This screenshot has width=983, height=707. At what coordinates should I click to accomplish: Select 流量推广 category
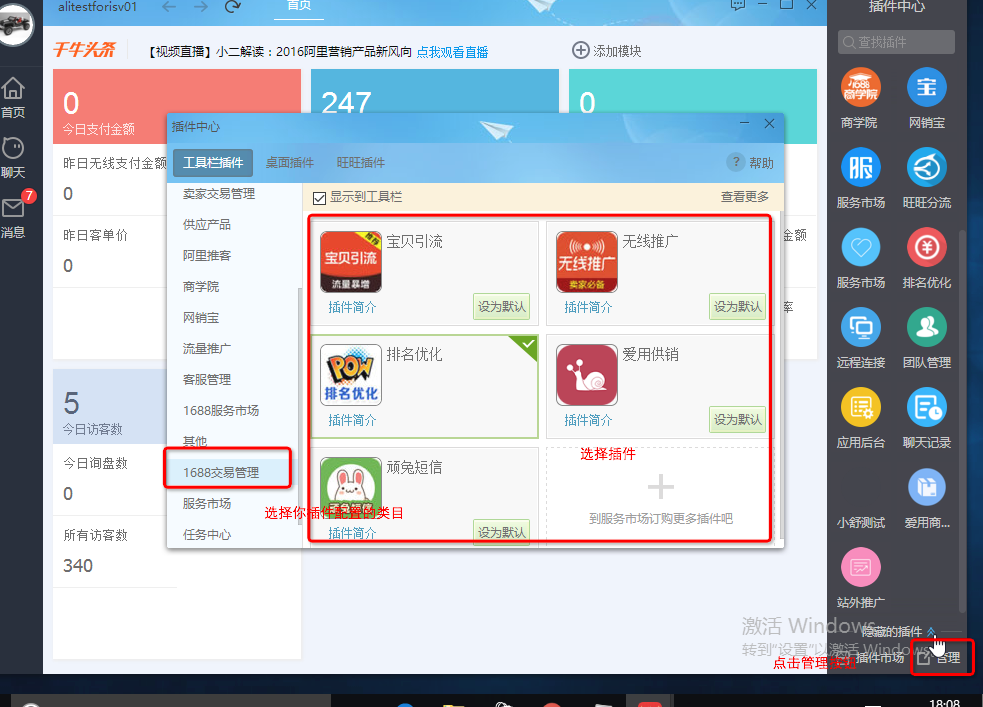pyautogui.click(x=206, y=348)
